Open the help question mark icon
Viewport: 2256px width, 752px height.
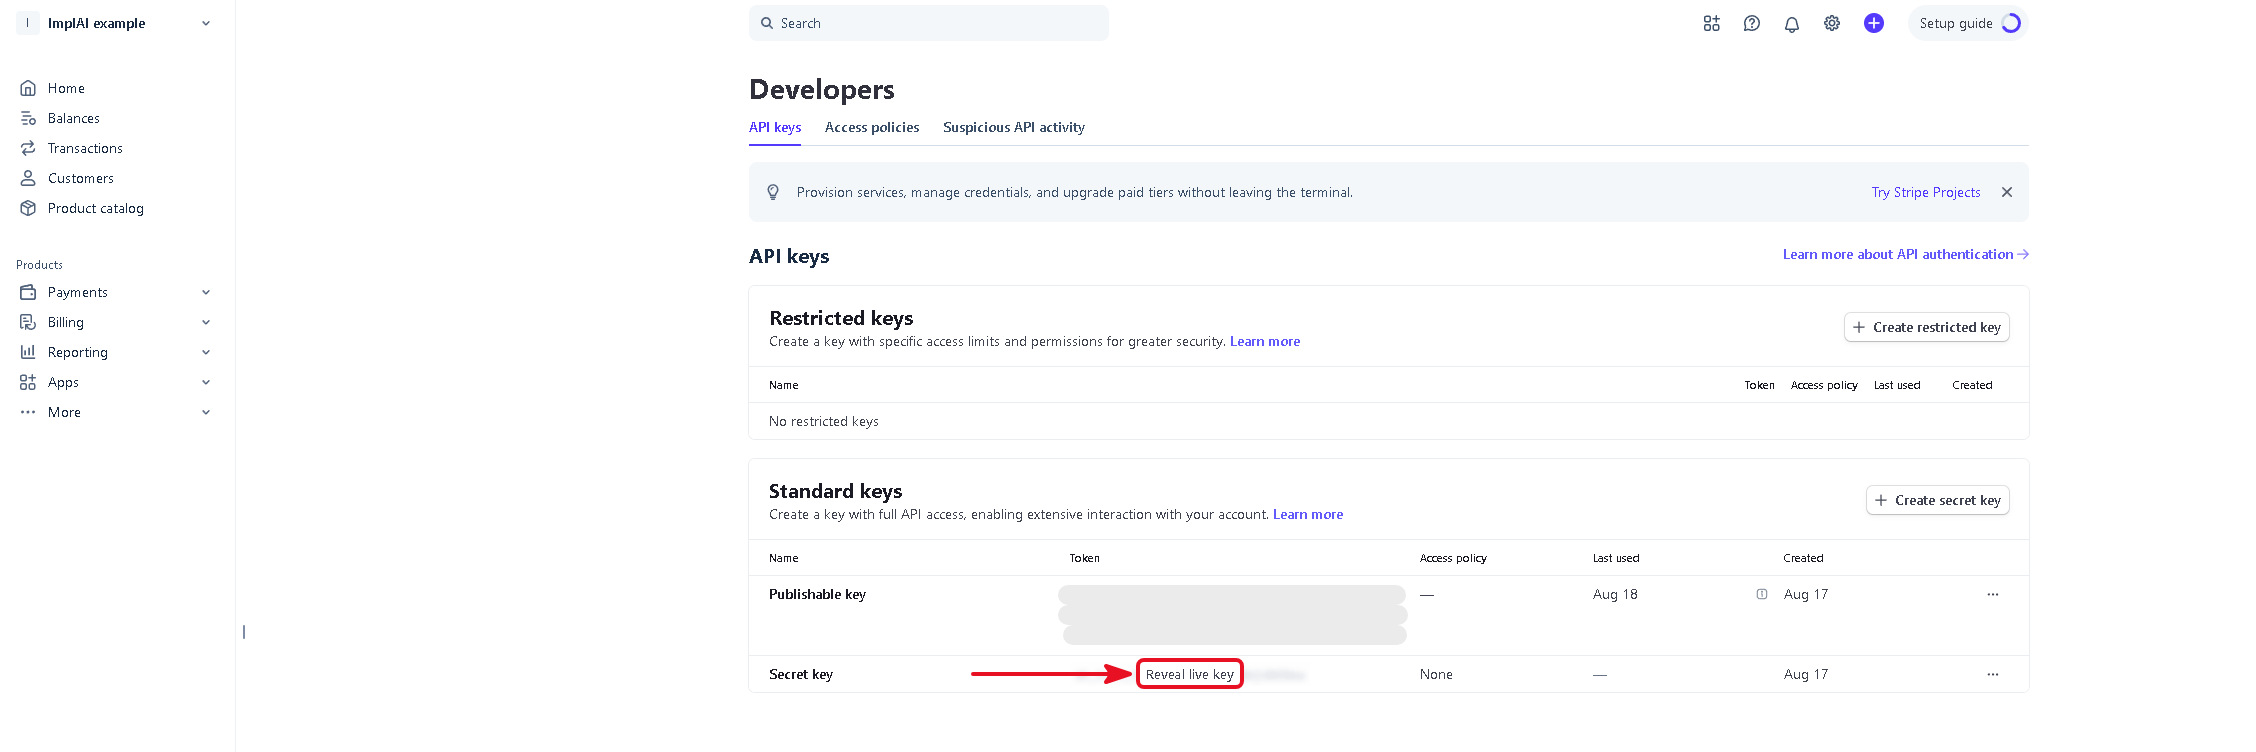click(x=1751, y=23)
